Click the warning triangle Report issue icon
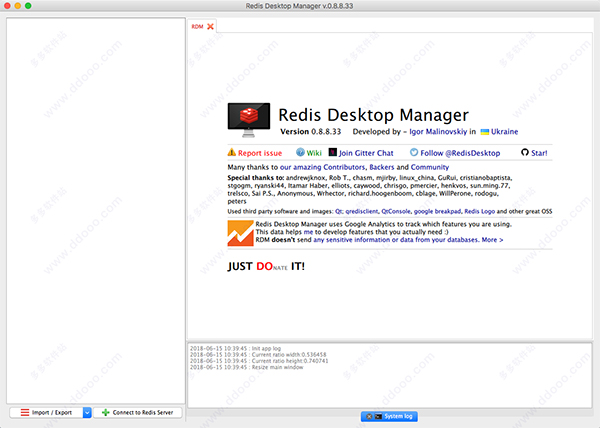This screenshot has width=600, height=428. [x=232, y=152]
